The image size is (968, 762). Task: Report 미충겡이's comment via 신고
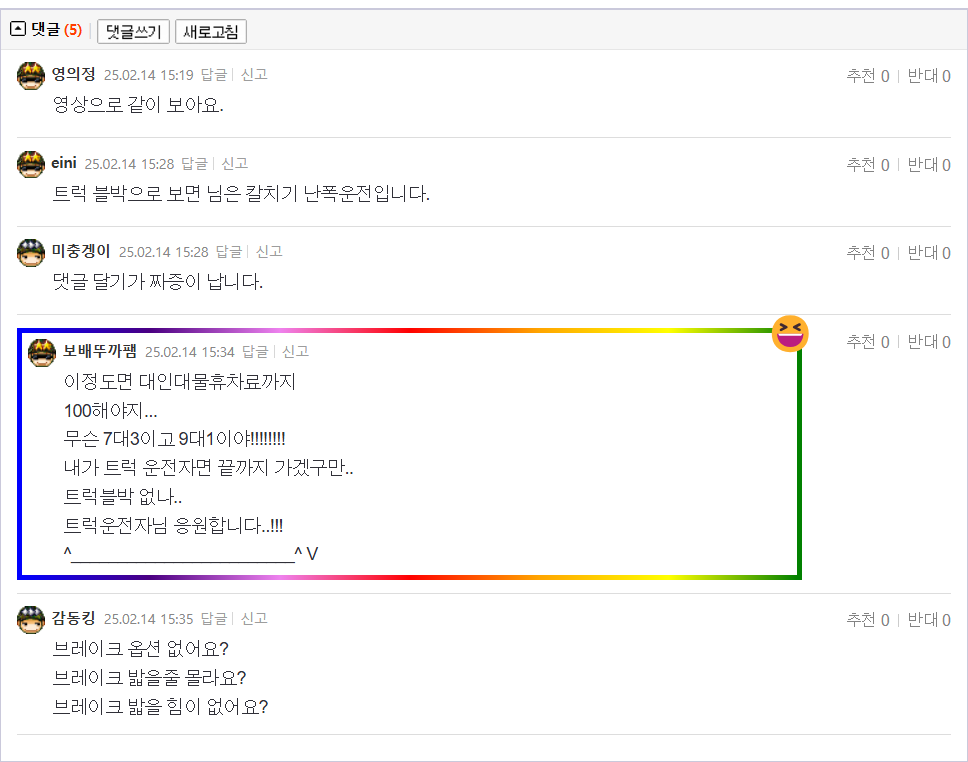(269, 252)
